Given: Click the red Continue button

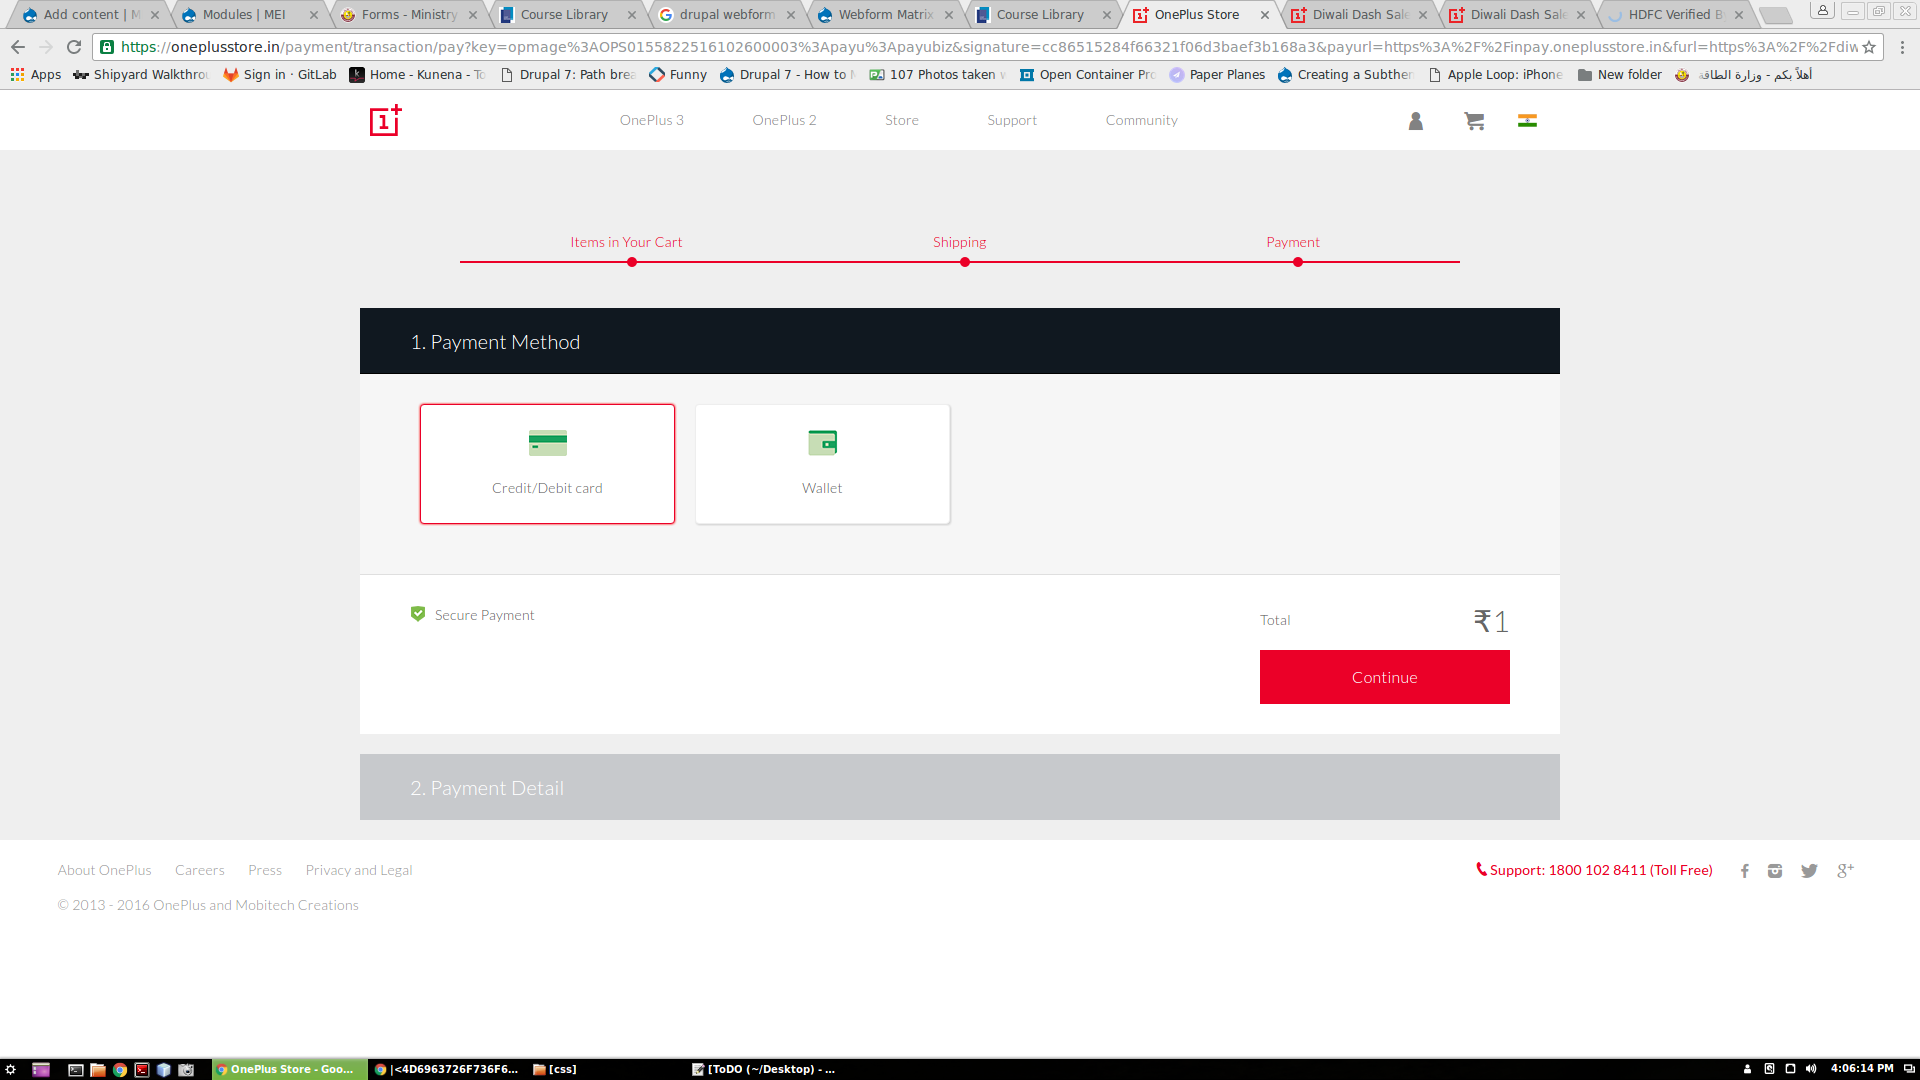Looking at the screenshot, I should [x=1384, y=677].
